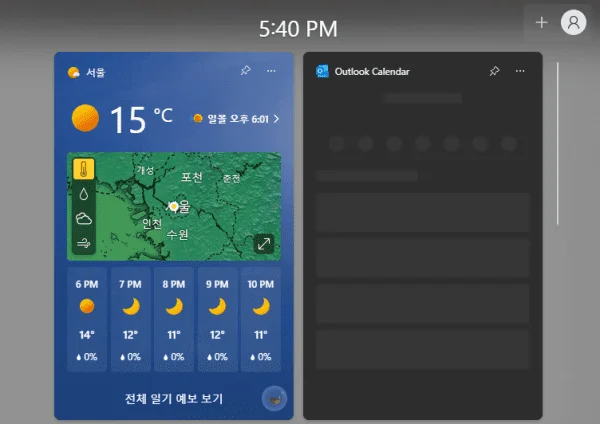Expand the weather map to full view
The image size is (600, 424).
click(264, 244)
